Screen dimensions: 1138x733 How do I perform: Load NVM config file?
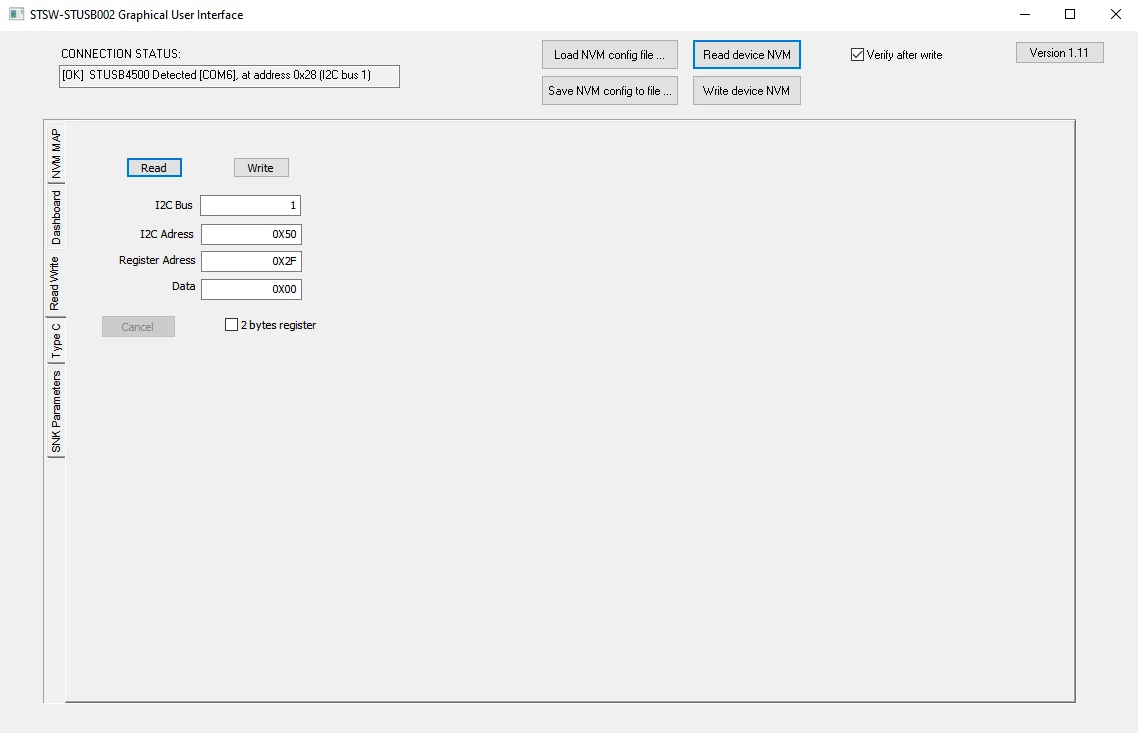tap(610, 54)
